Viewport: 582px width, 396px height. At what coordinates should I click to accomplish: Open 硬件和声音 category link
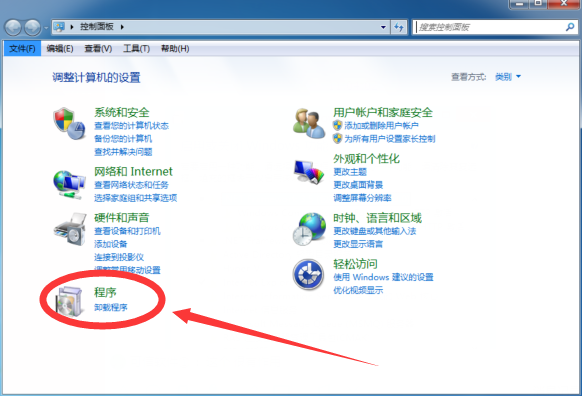click(122, 218)
